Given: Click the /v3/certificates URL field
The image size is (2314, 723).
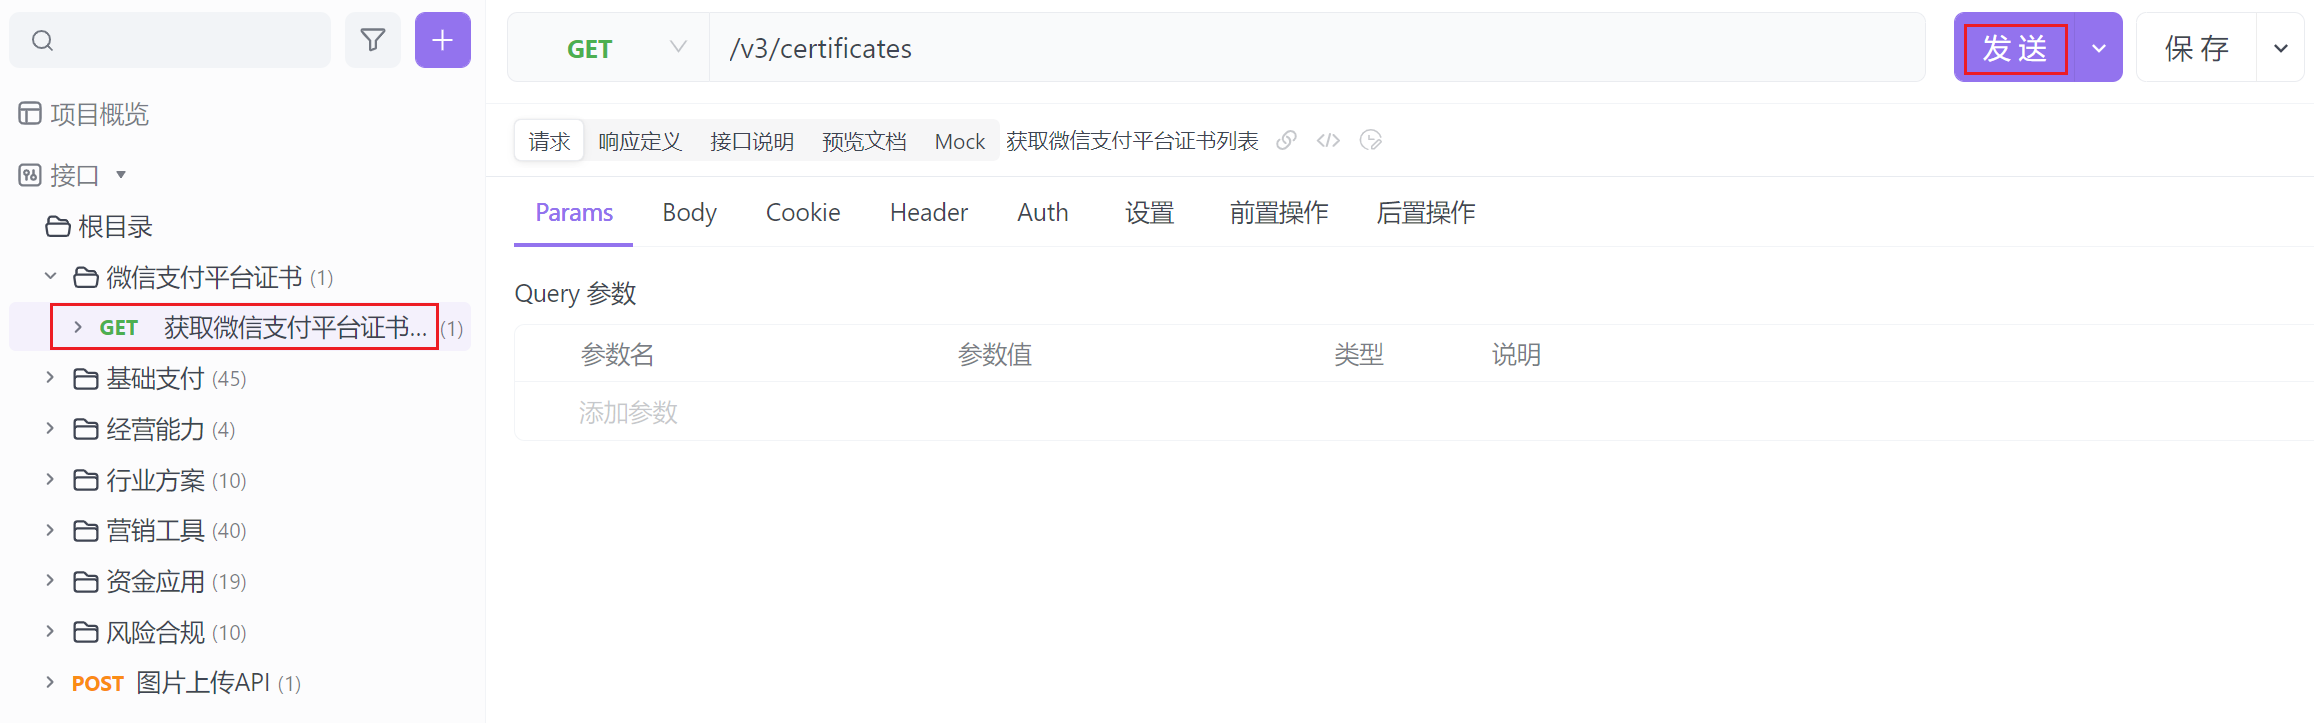Looking at the screenshot, I should [1317, 48].
